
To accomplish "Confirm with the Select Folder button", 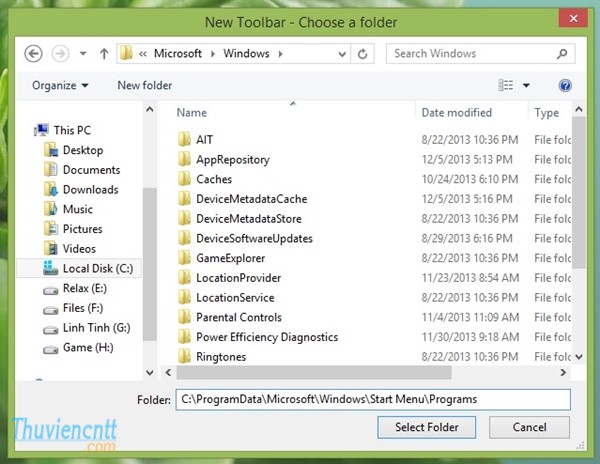I will (427, 427).
